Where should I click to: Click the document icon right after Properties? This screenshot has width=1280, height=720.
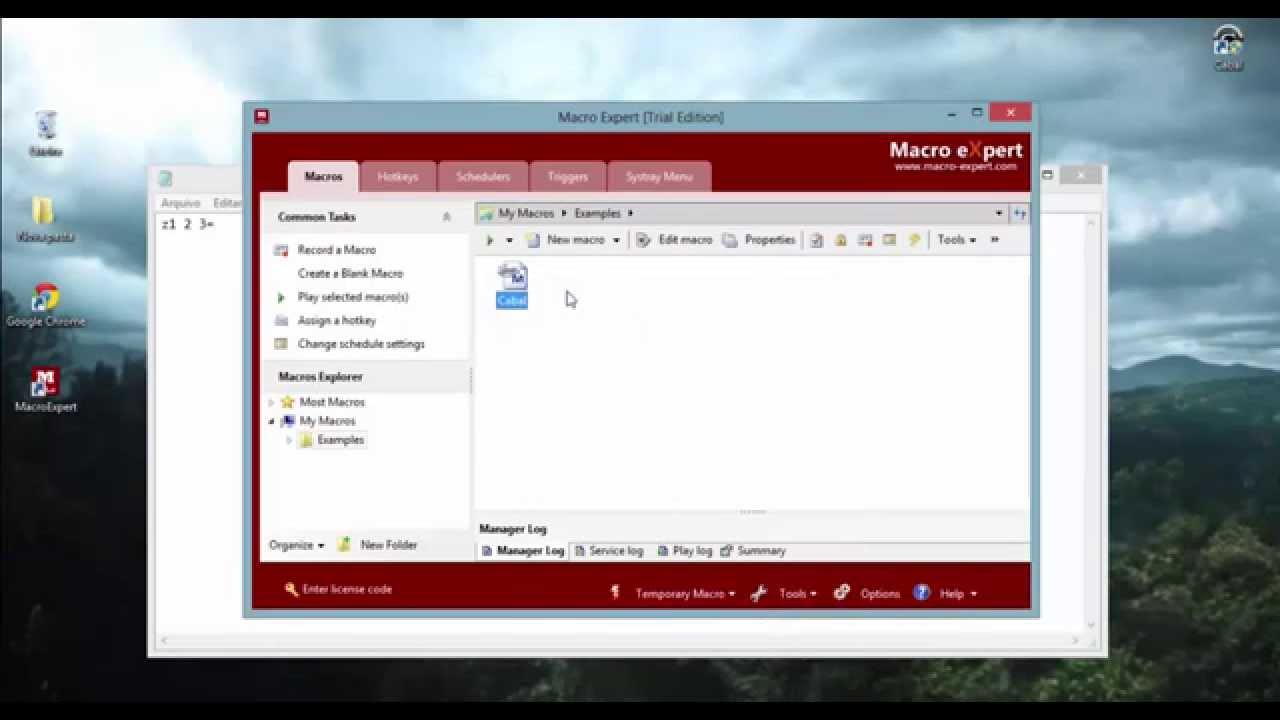[x=817, y=240]
